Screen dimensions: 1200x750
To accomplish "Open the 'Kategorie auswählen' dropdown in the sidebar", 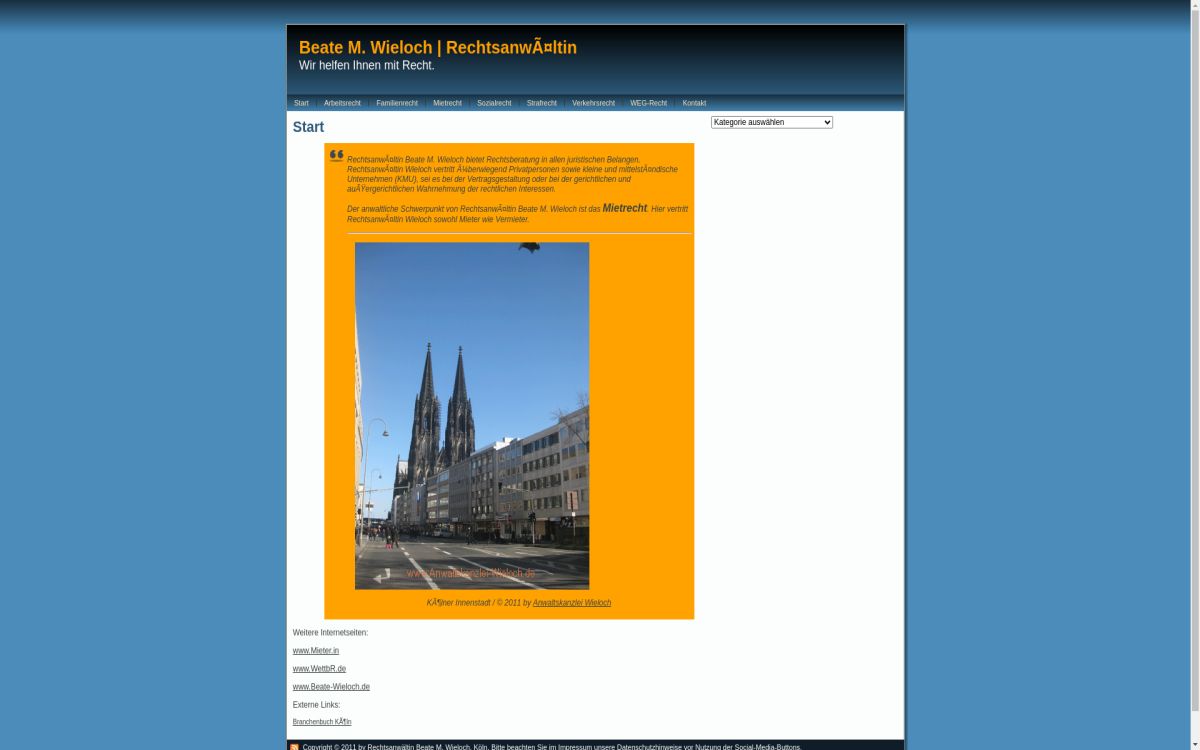I will click(x=771, y=122).
